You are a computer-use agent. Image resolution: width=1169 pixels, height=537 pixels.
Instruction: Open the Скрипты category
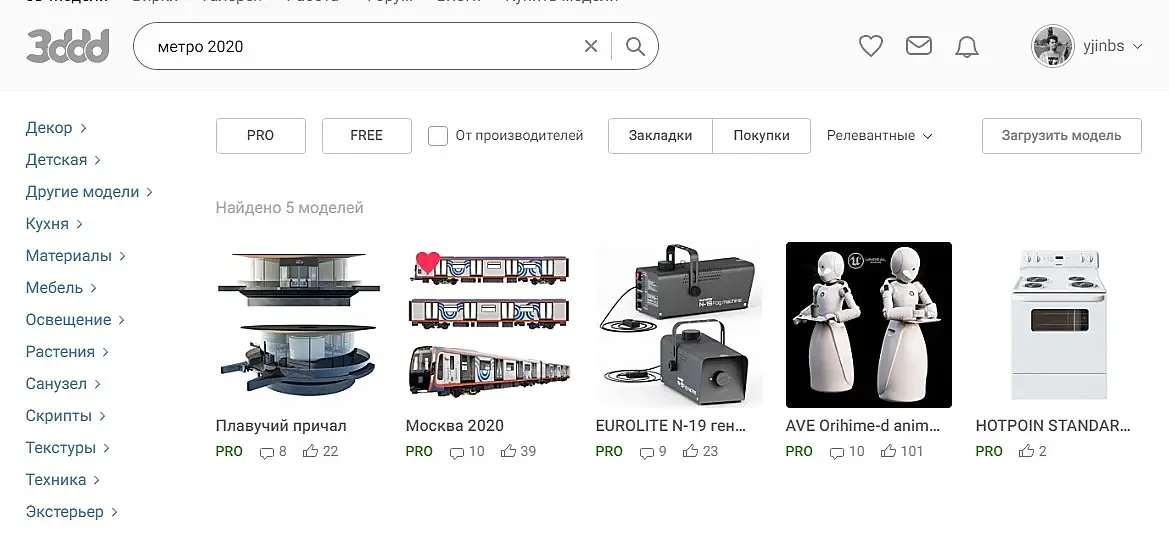66,416
